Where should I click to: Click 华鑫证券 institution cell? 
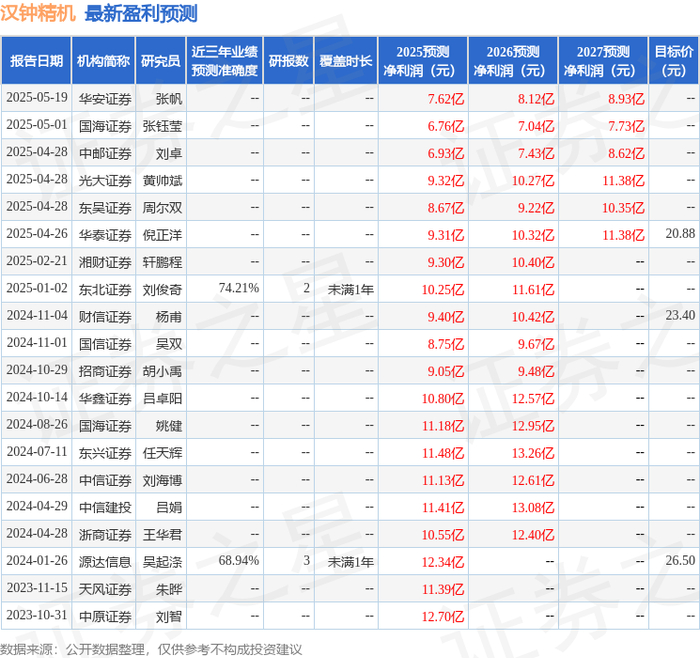pos(105,399)
